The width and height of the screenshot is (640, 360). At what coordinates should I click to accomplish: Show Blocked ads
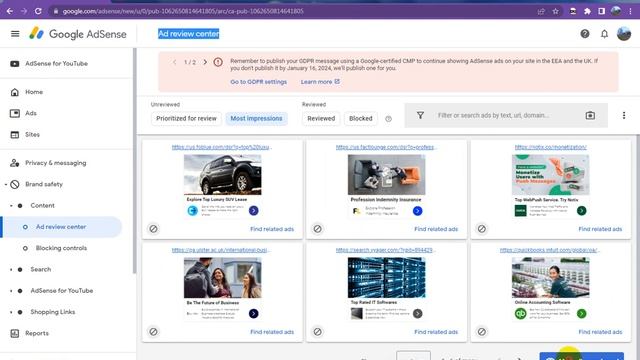(x=360, y=118)
